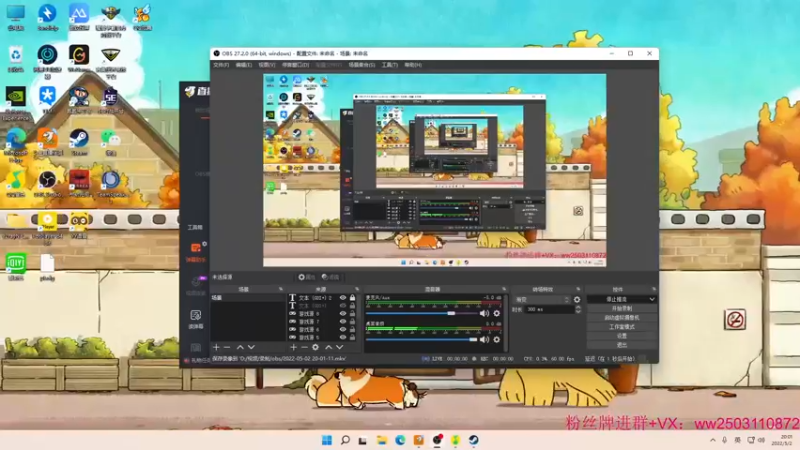The image size is (800, 450).
Task: Mute the 桌面音频 speaker icon
Action: point(484,339)
